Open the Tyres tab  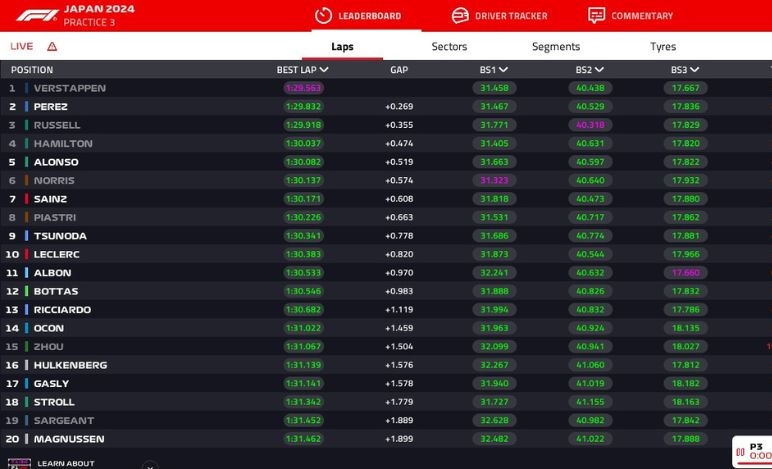(662, 46)
